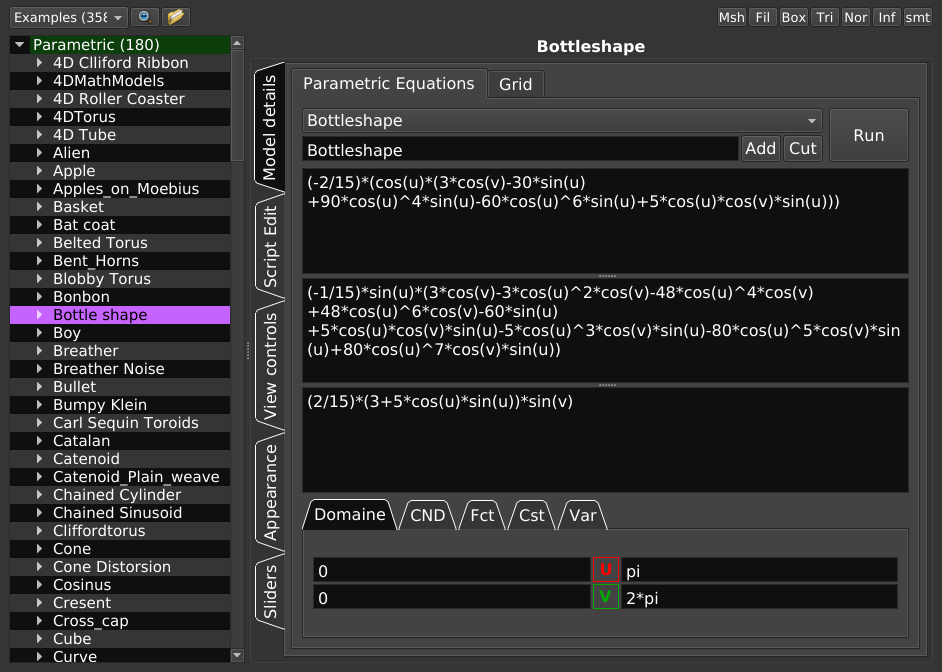Select the Domaine tab
This screenshot has width=942, height=672.
pos(350,515)
